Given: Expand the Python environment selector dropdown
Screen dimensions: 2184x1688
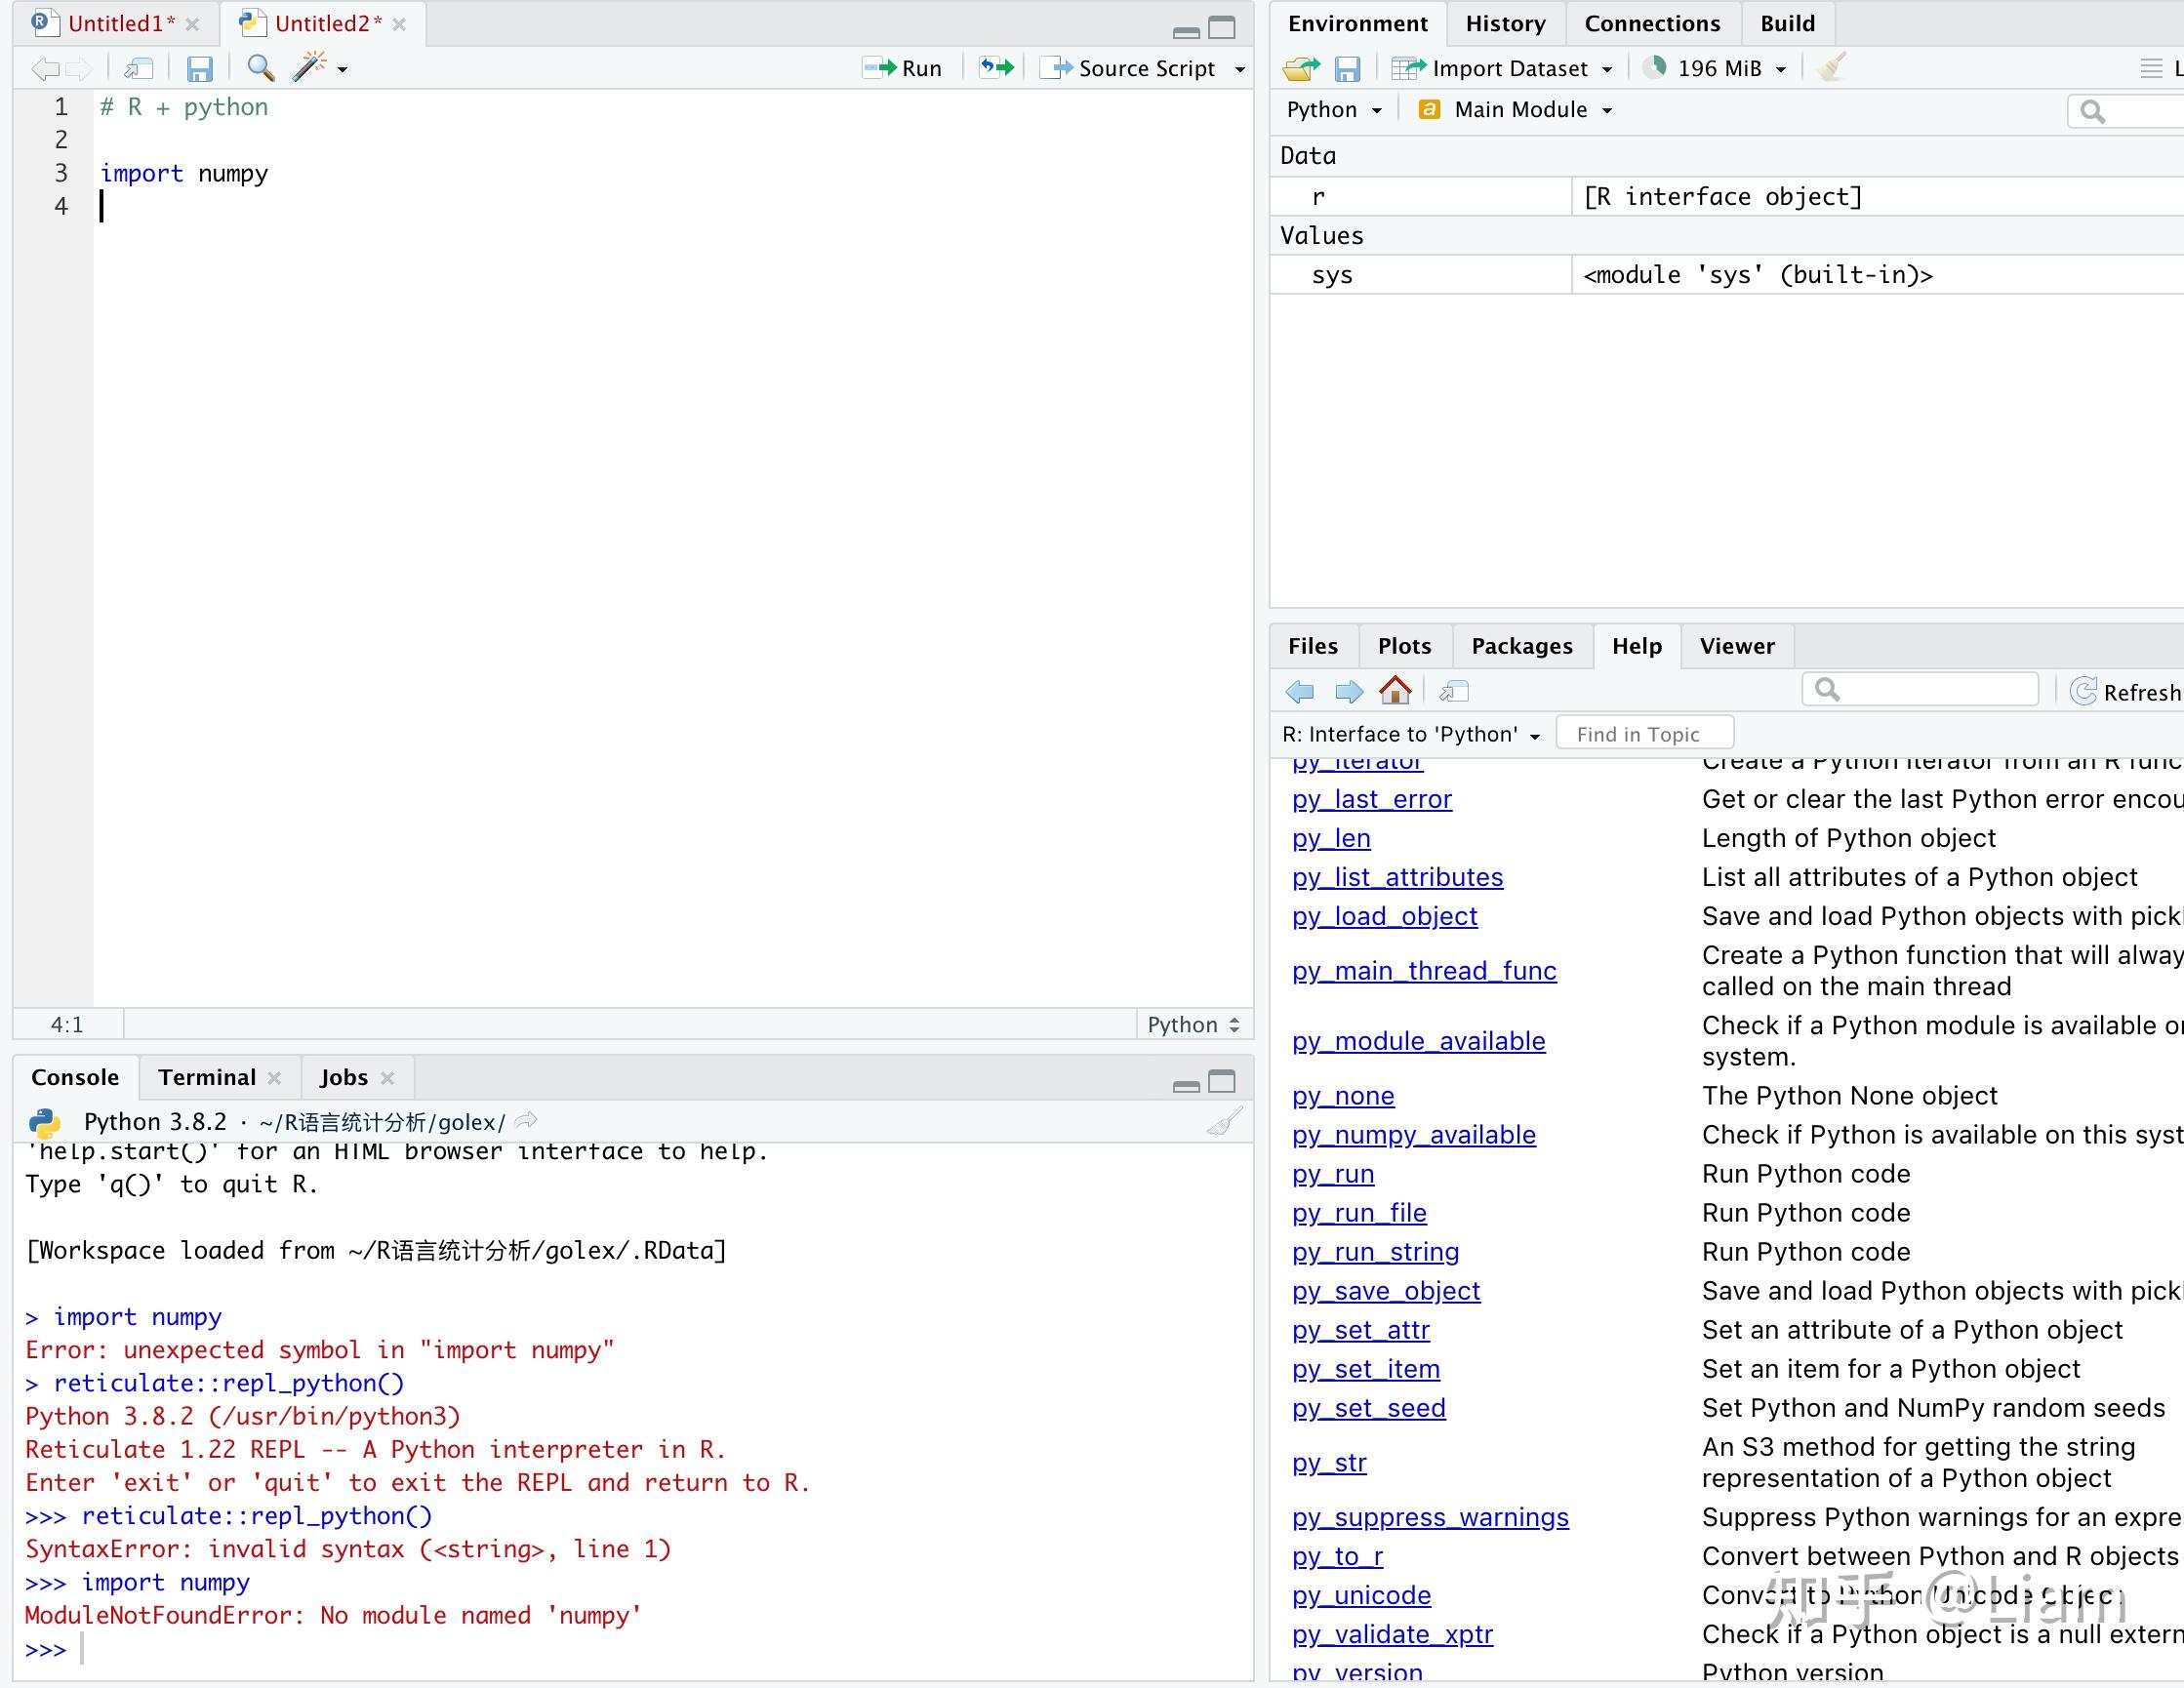Looking at the screenshot, I should click(1333, 110).
